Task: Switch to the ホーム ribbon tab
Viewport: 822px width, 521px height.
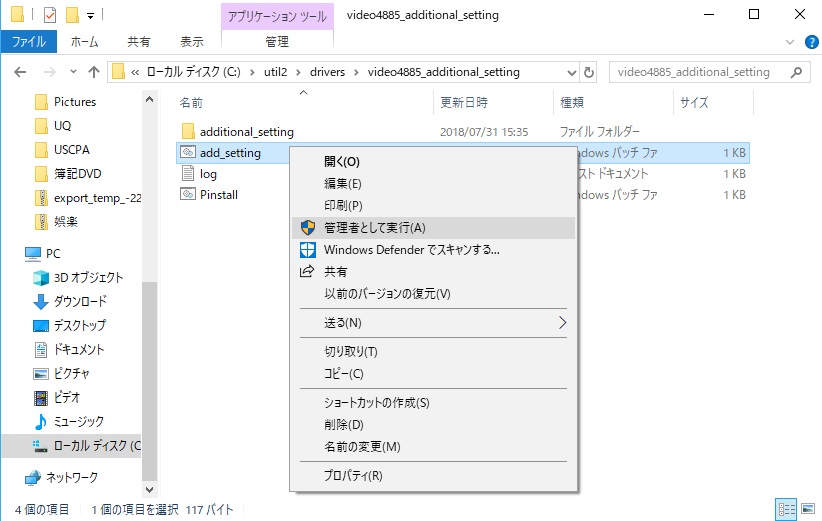Action: pos(84,41)
